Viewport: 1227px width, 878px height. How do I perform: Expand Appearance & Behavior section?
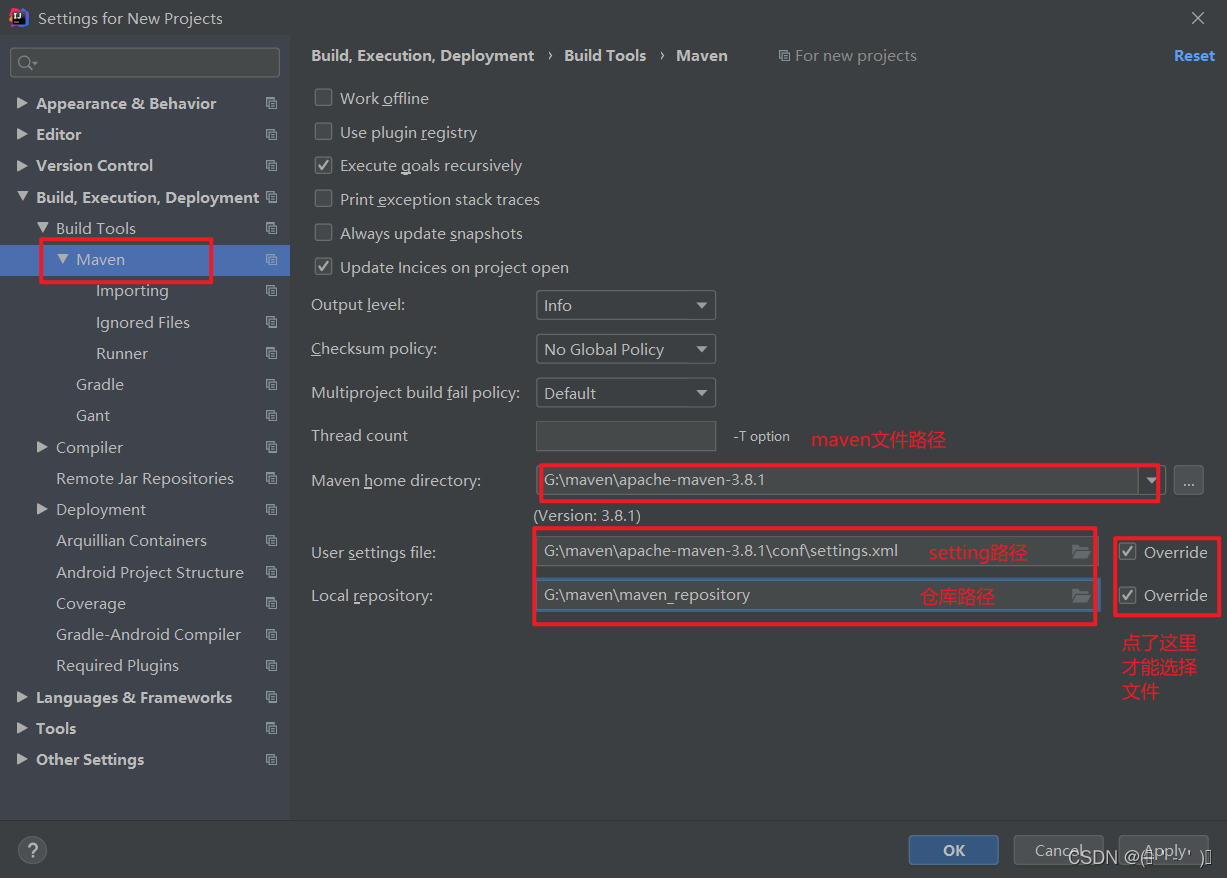tap(22, 103)
